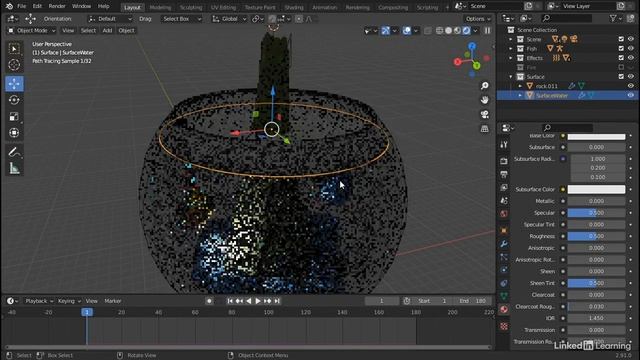The image size is (640, 360).
Task: Open the viewport Add menu
Action: pyautogui.click(x=107, y=31)
